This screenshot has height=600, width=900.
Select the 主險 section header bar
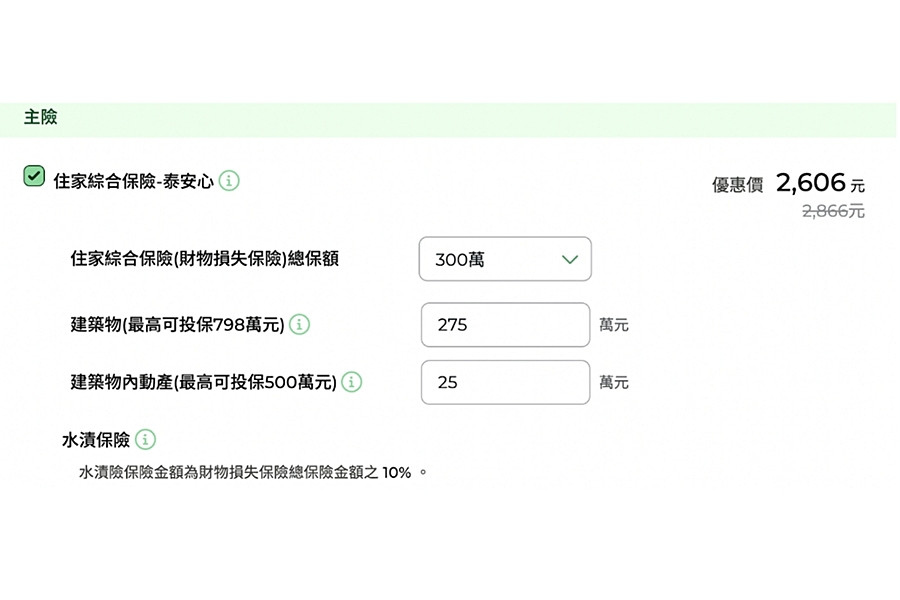pyautogui.click(x=448, y=119)
